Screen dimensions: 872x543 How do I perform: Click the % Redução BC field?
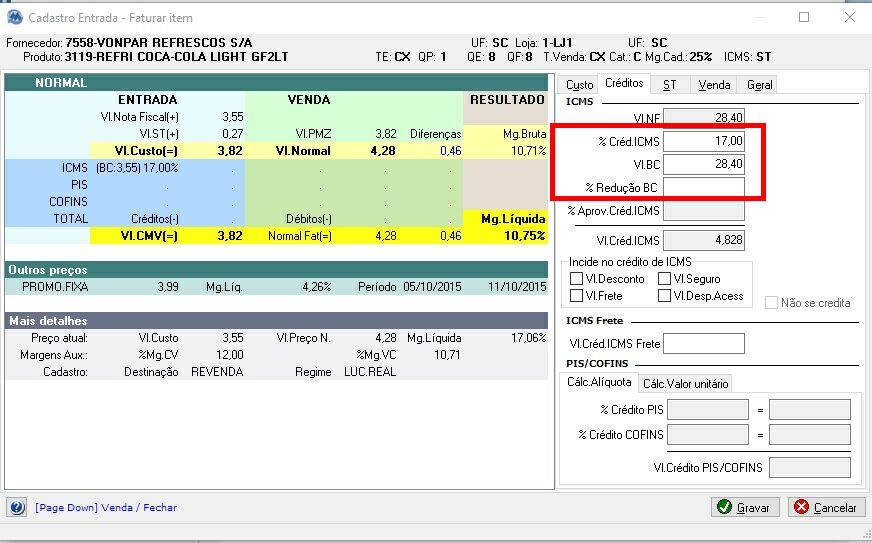point(703,187)
